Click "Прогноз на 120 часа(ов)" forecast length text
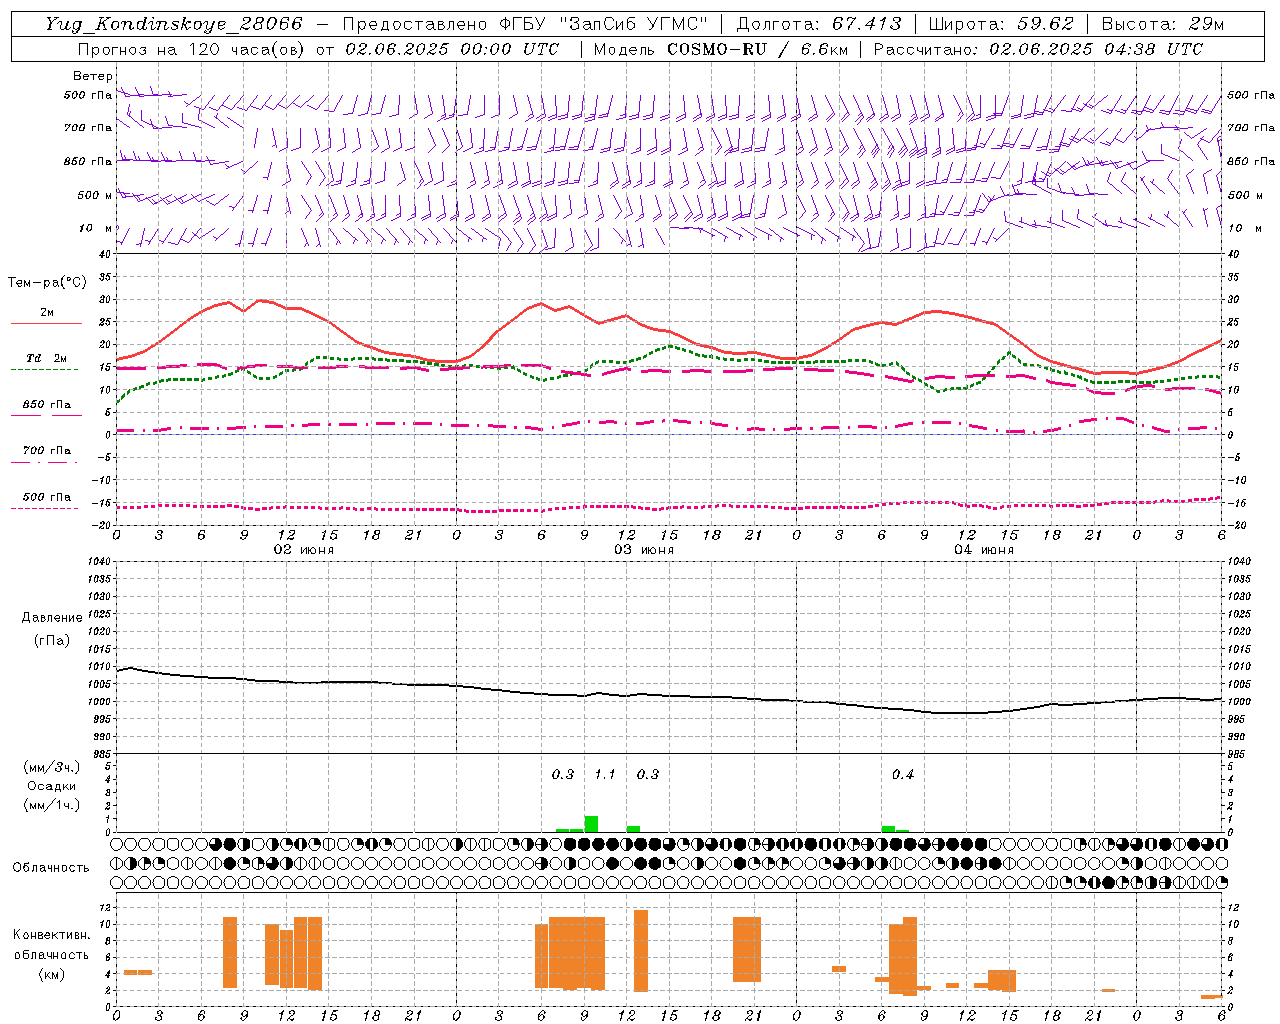 click(192, 49)
